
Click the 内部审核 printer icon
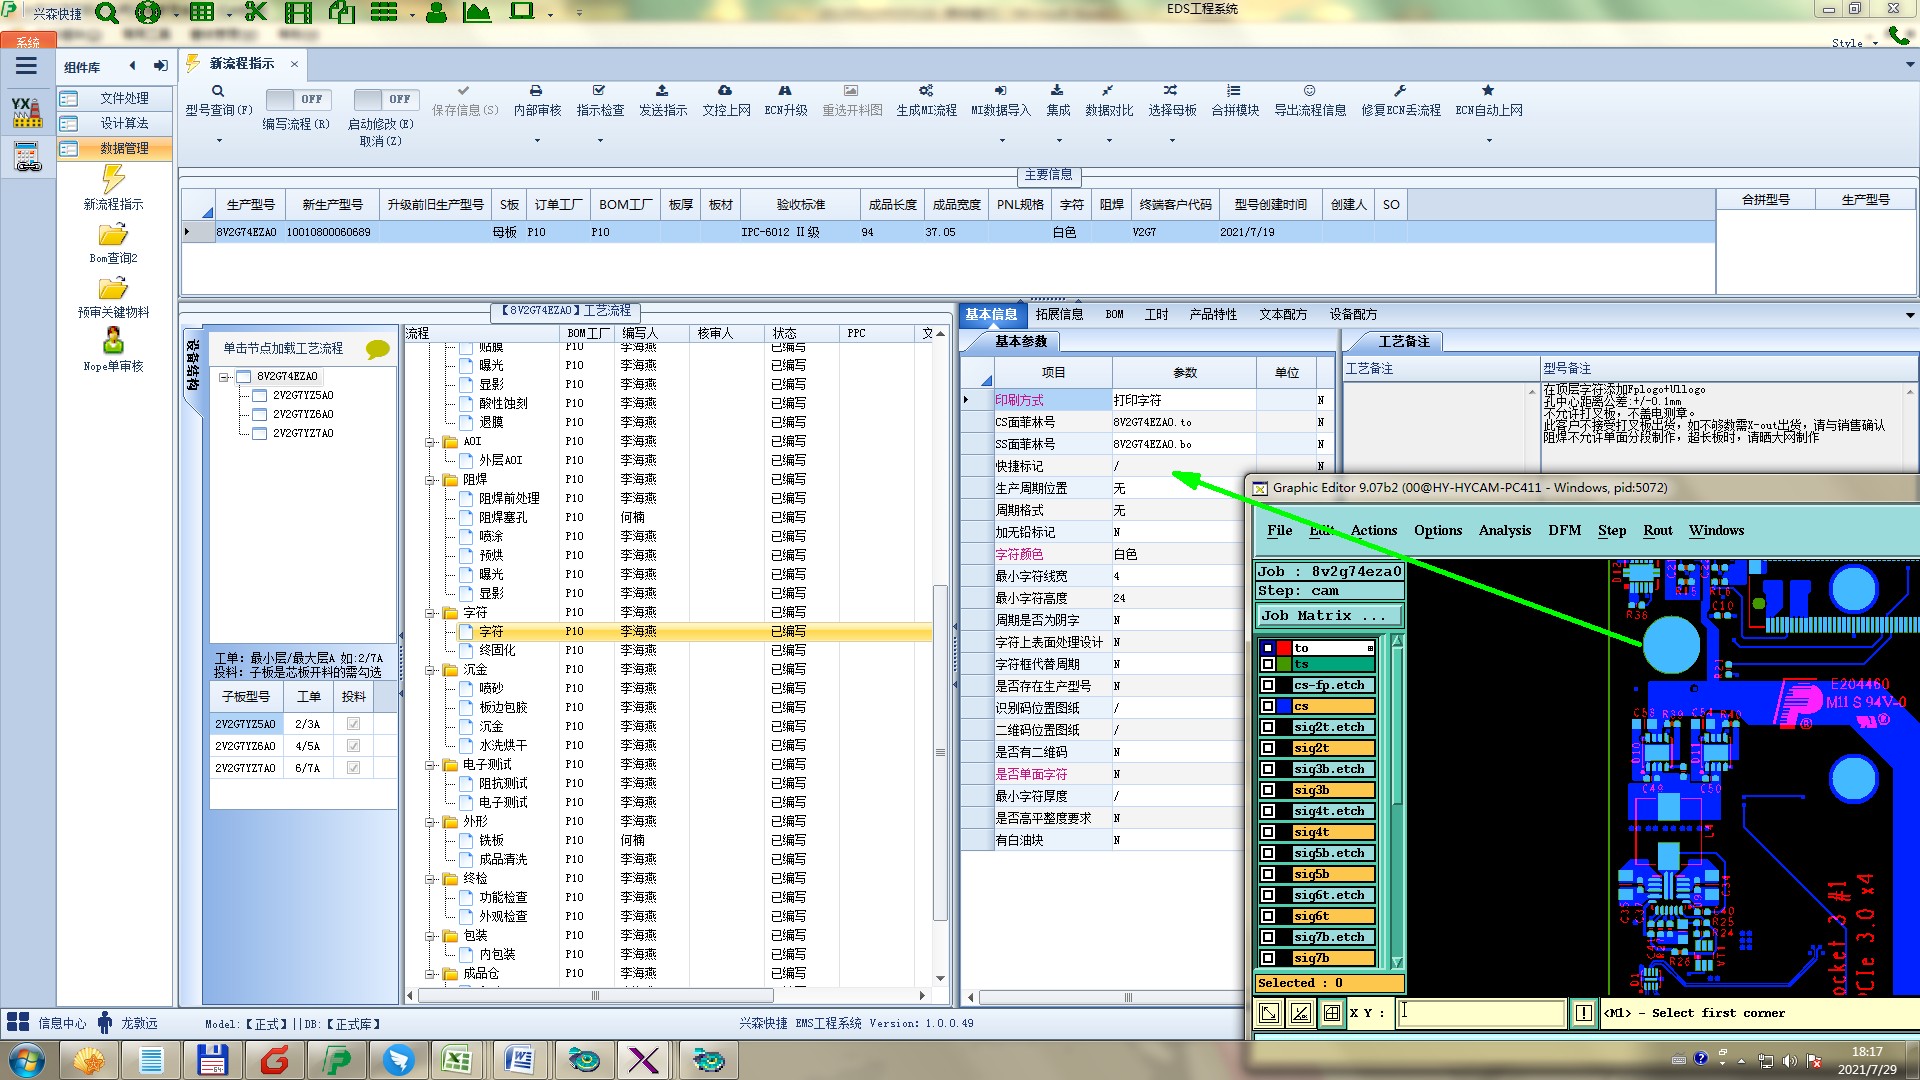pos(536,91)
